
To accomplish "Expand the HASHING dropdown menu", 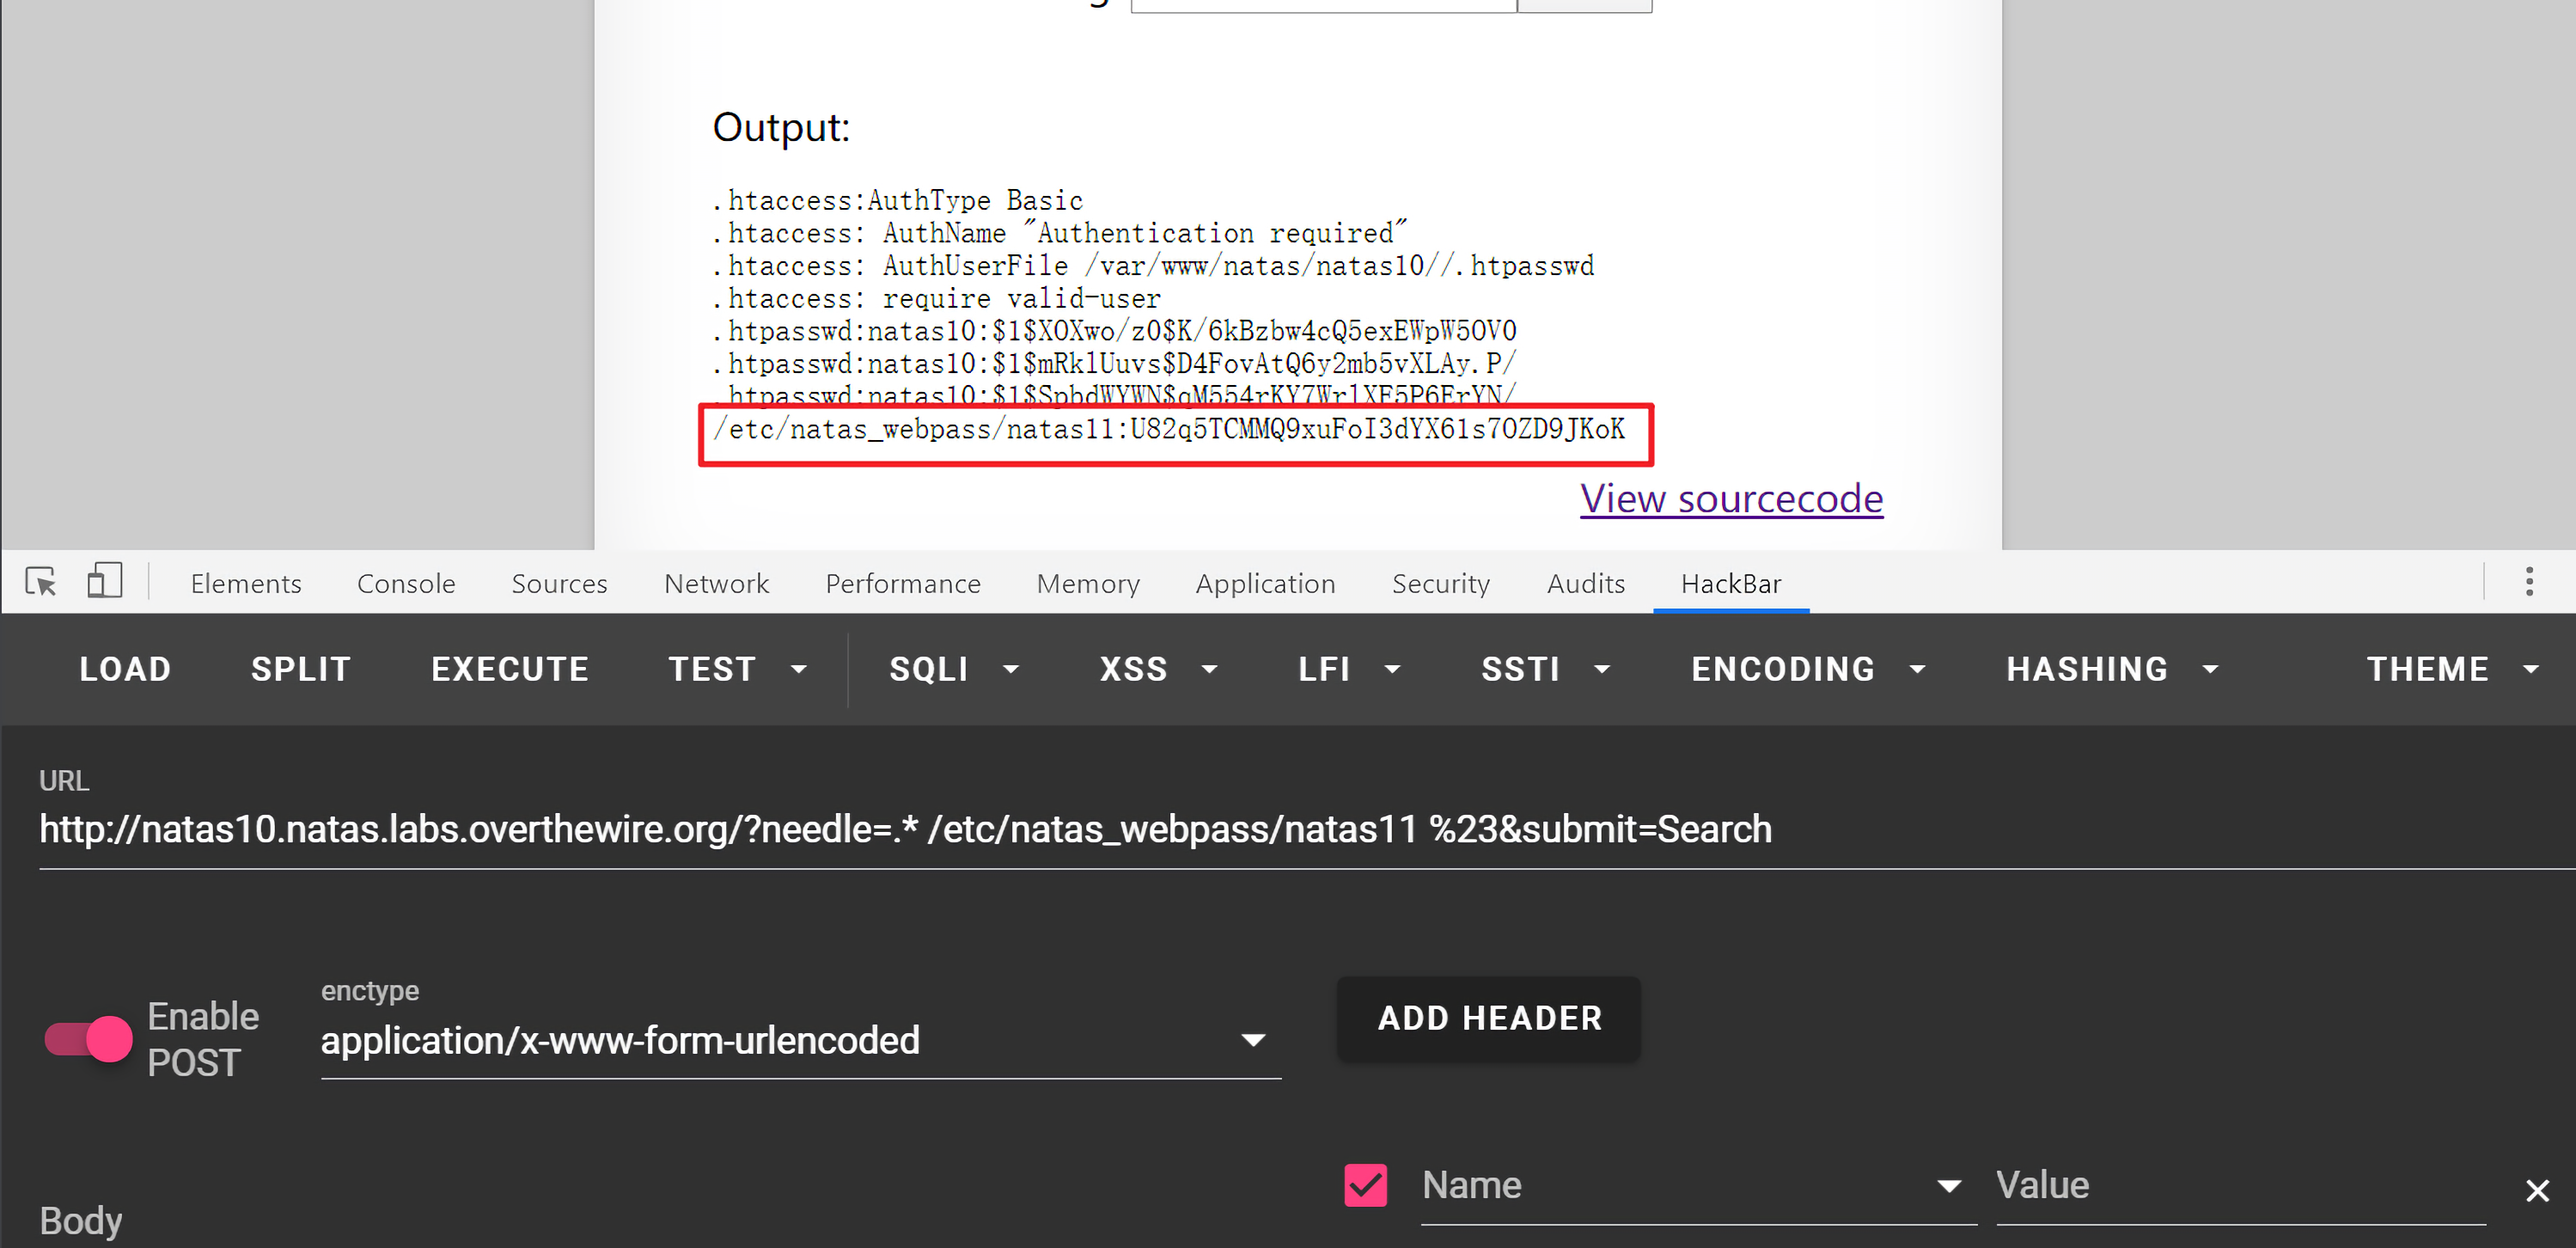I will (x=2112, y=669).
